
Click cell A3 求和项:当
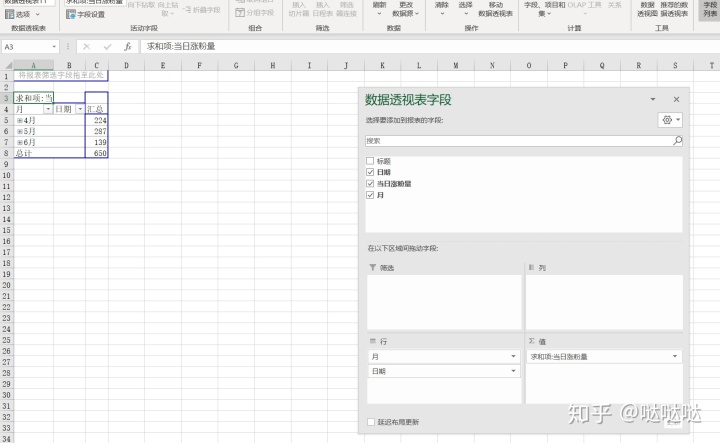coord(33,98)
